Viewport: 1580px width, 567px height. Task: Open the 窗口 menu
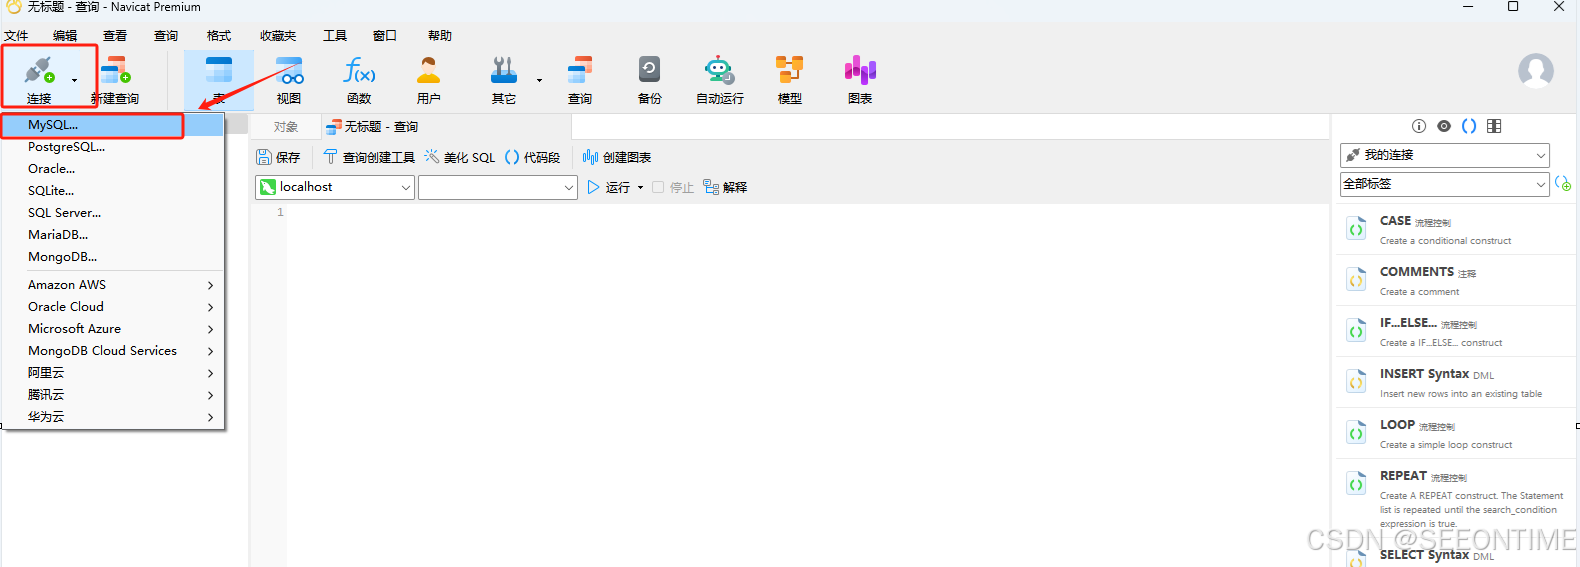pos(385,36)
